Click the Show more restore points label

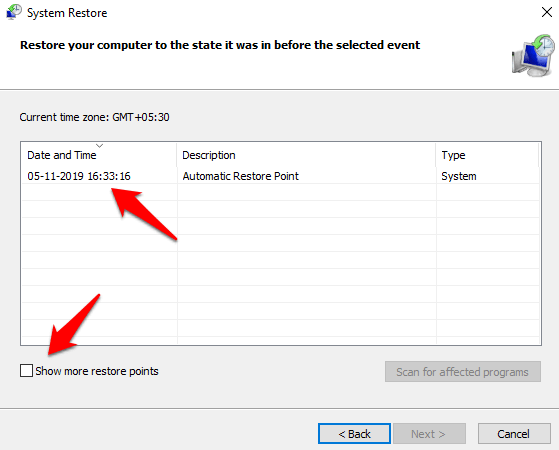point(97,371)
